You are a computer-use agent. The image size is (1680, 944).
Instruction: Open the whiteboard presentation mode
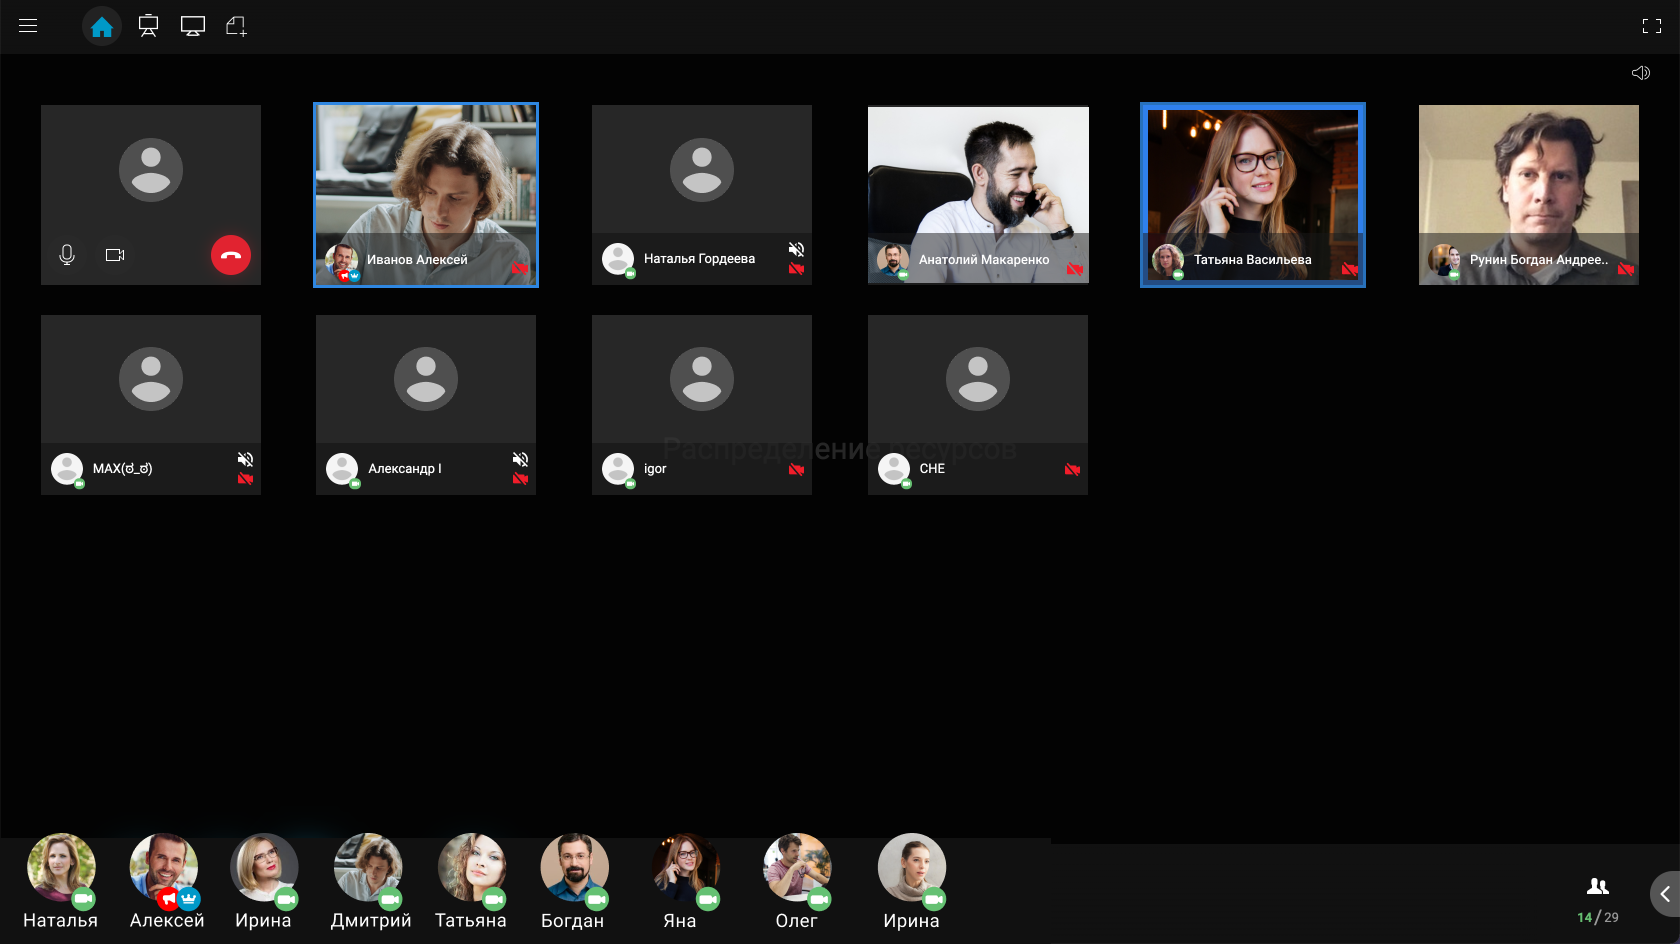148,27
